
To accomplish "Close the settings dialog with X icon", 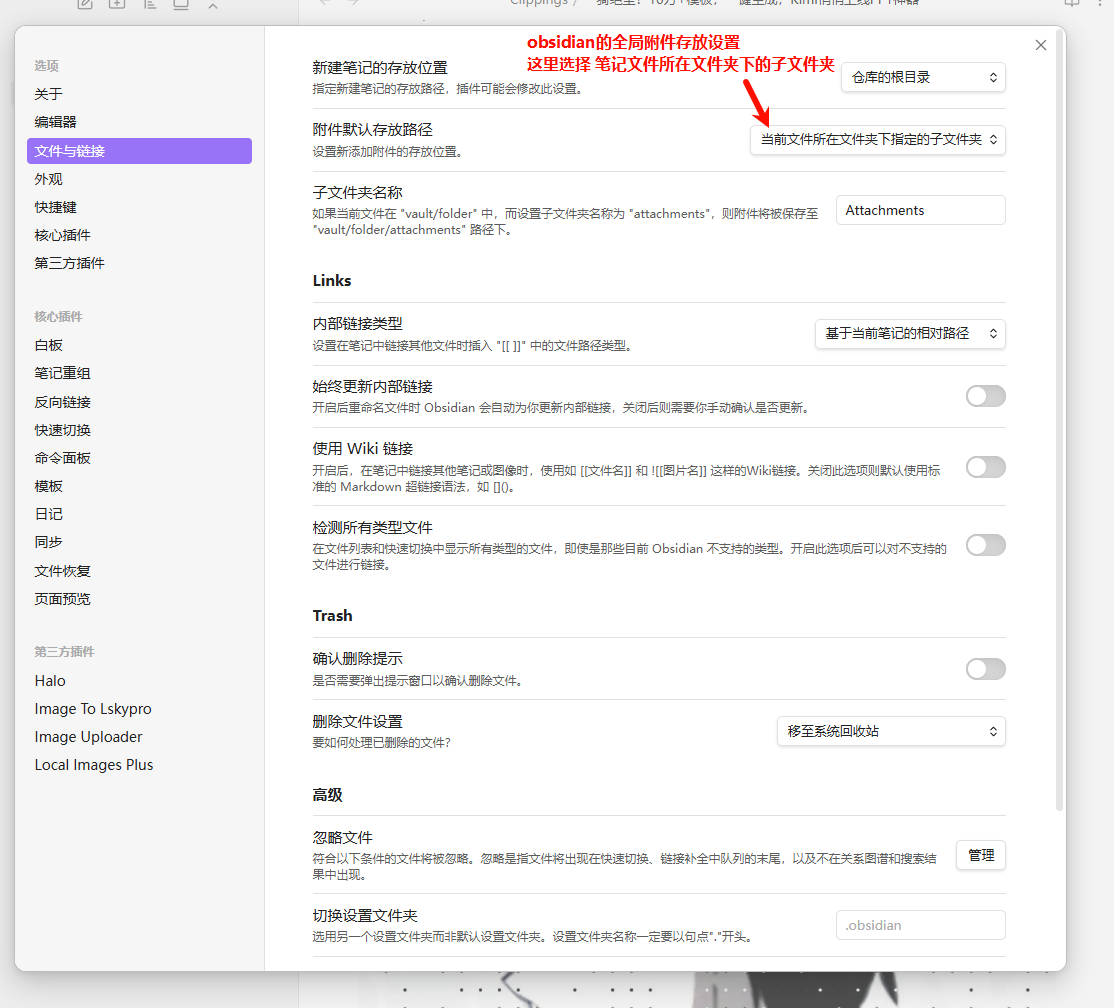I will (1041, 45).
